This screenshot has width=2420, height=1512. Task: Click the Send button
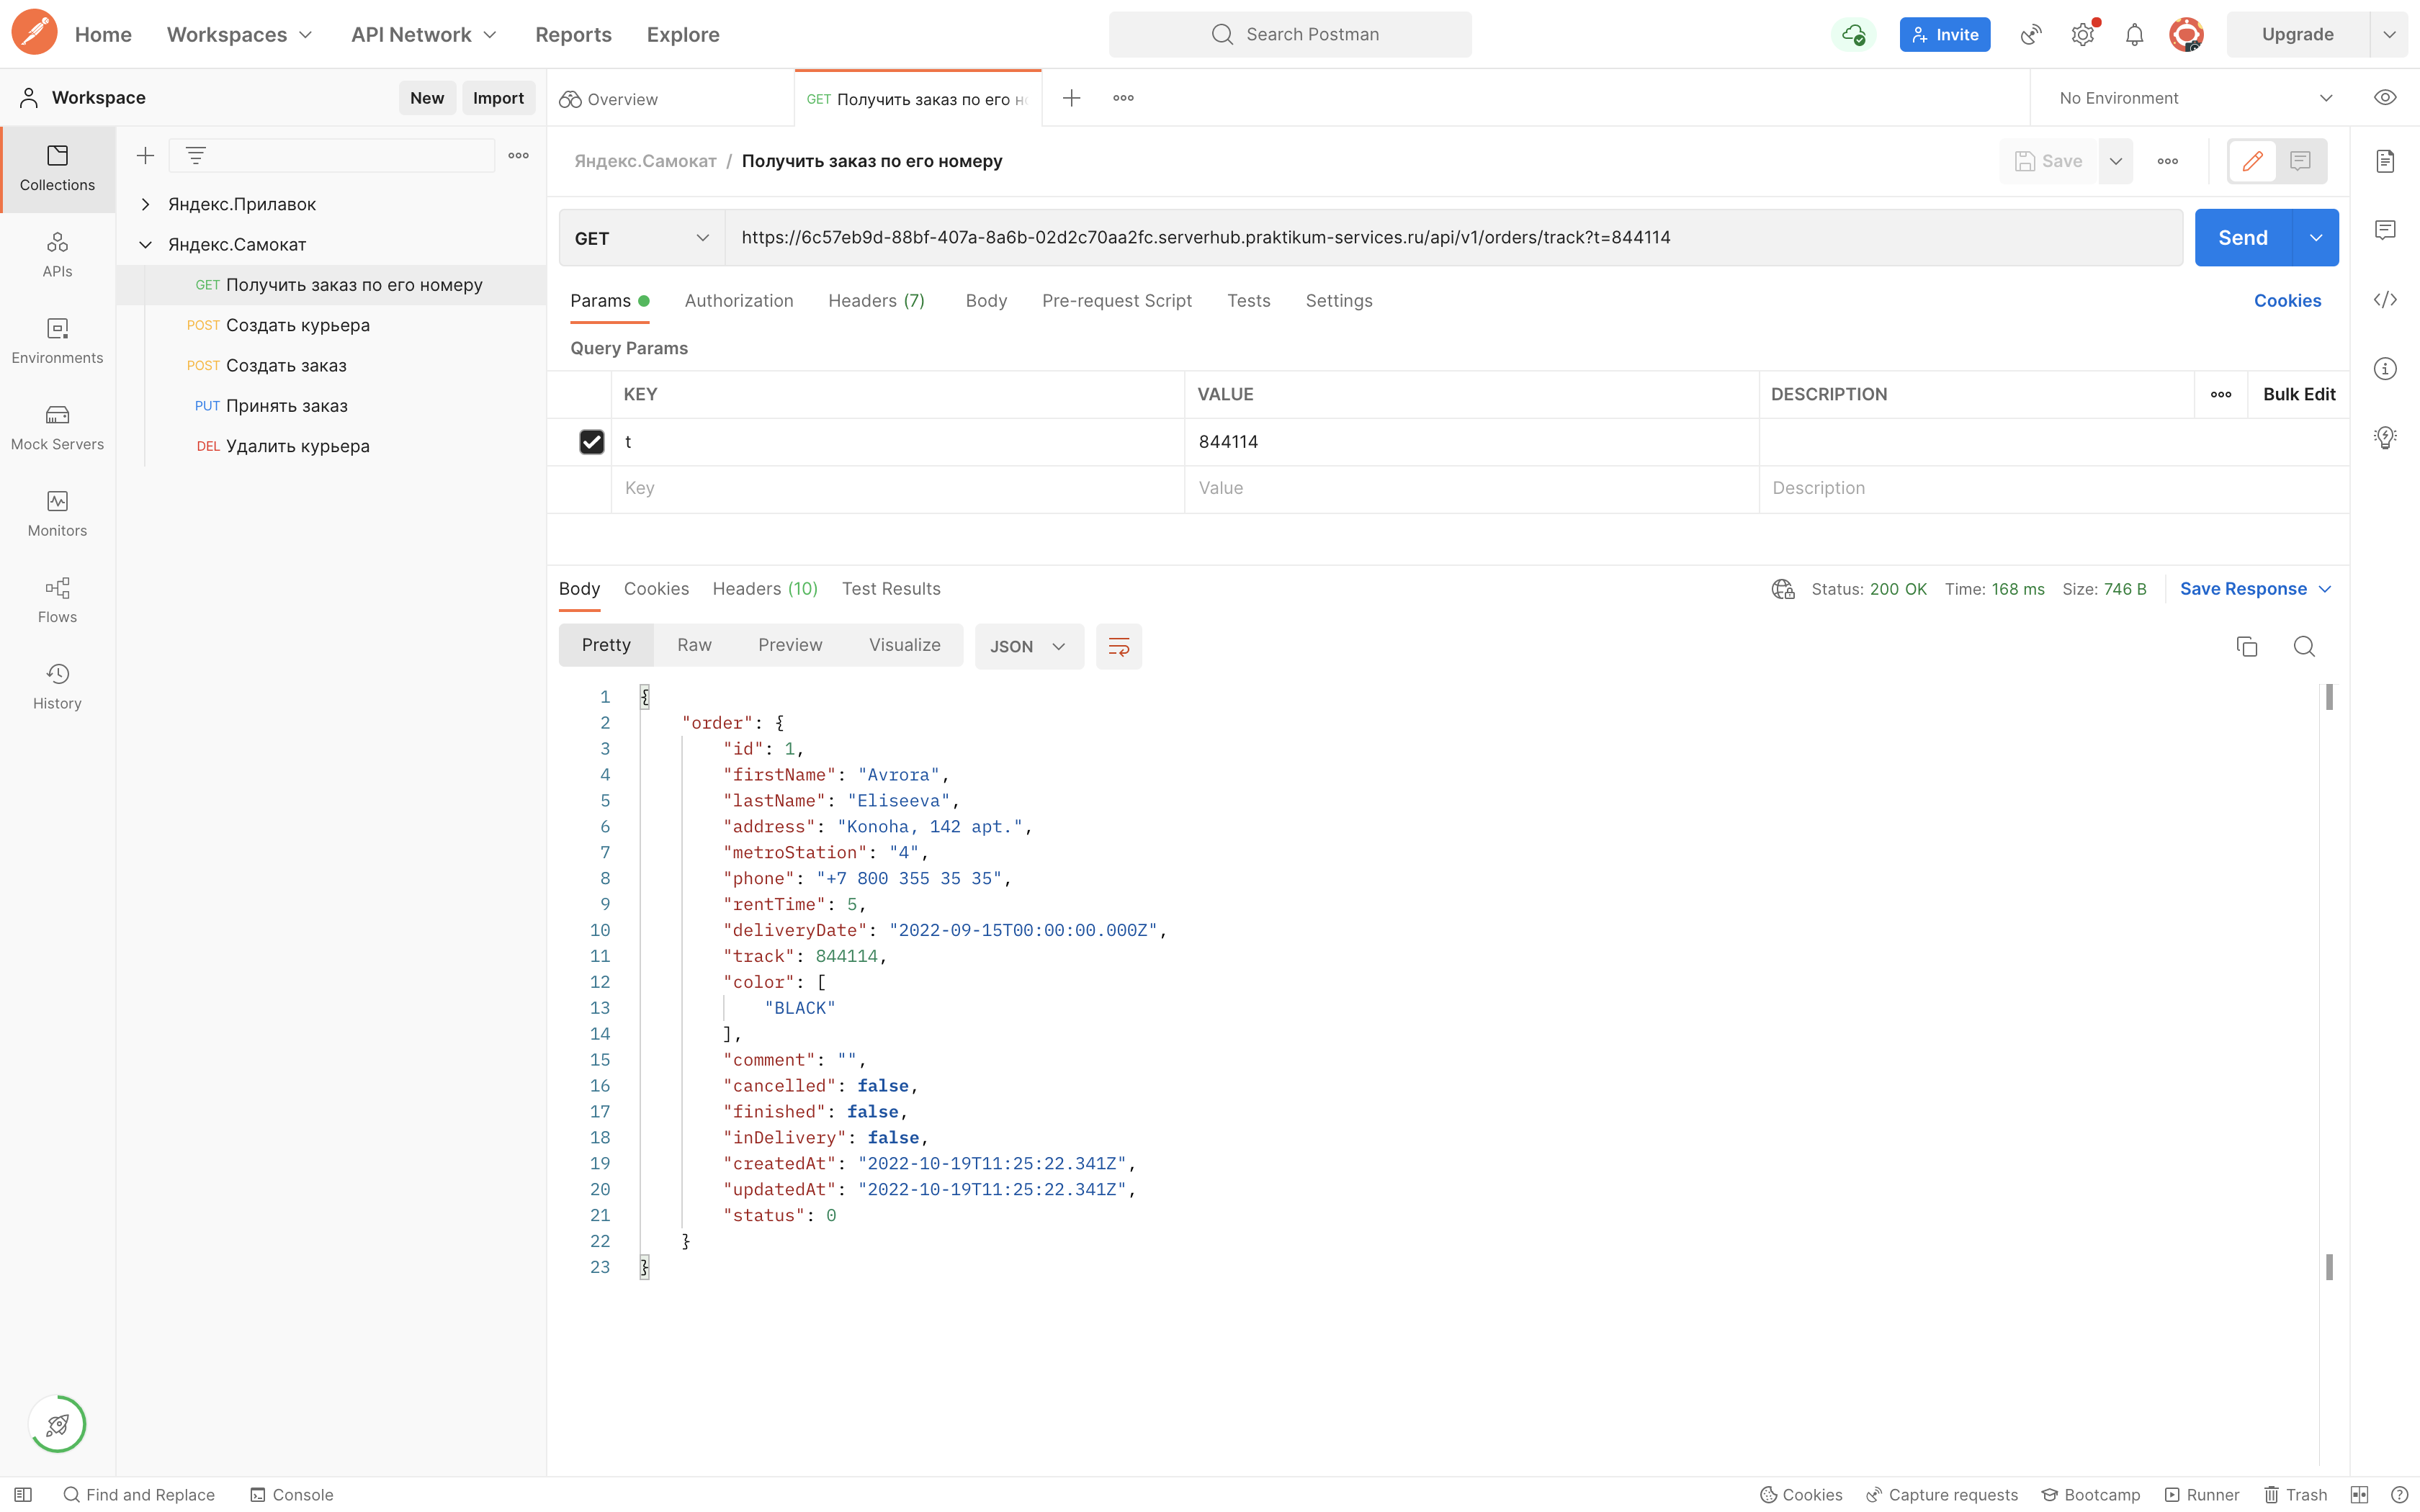(x=2244, y=237)
